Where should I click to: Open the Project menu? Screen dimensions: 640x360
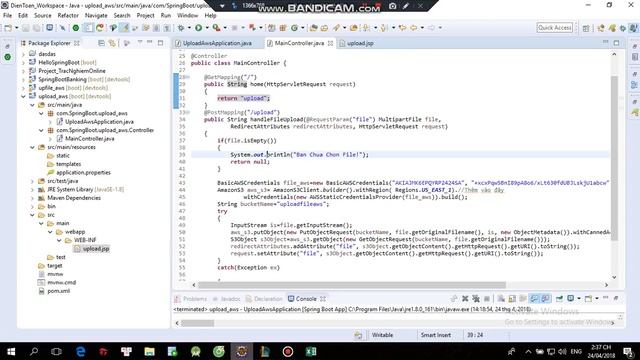coord(145,16)
